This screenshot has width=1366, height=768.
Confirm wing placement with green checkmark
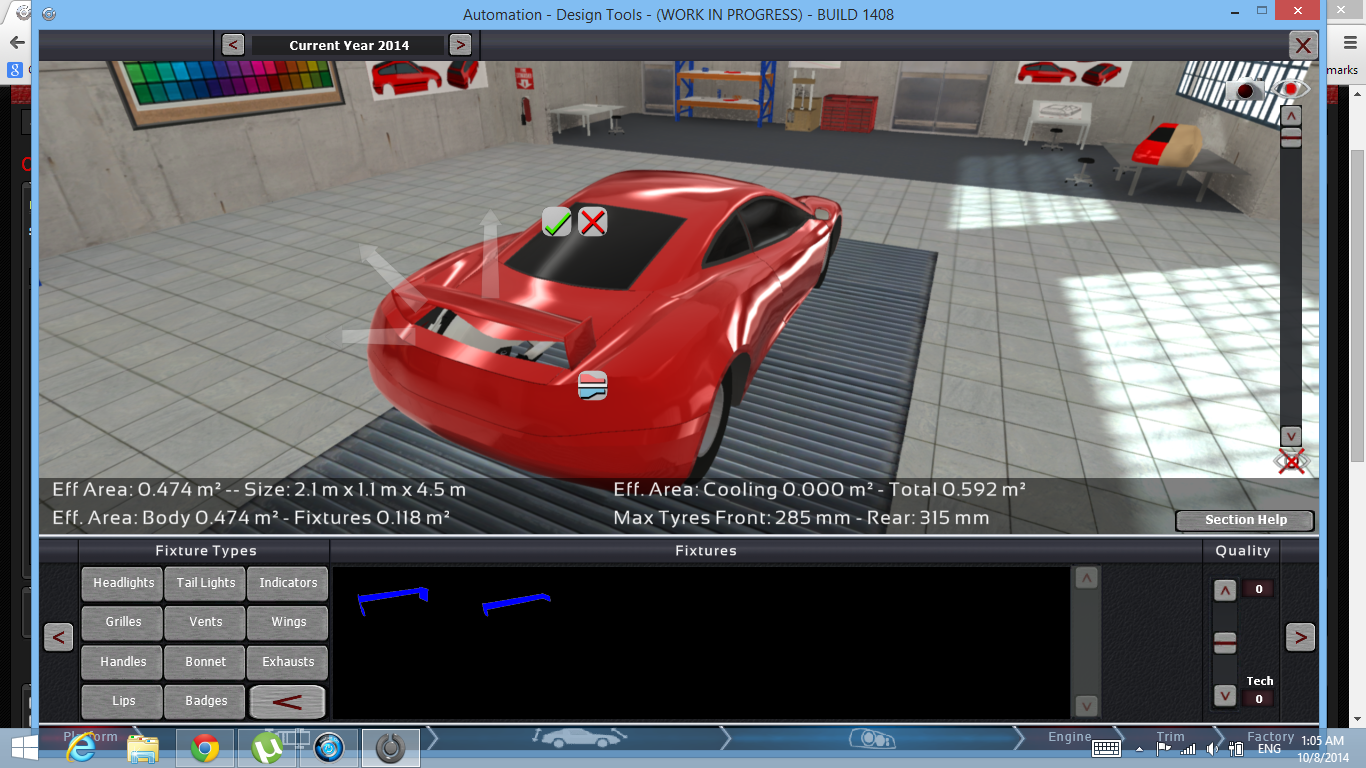(557, 222)
